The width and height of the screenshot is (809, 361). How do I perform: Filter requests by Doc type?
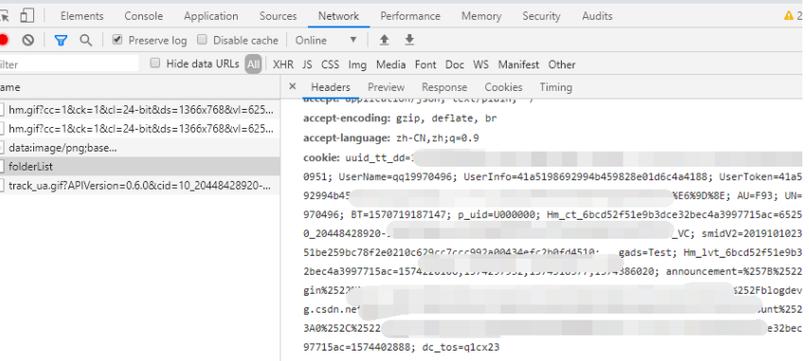click(x=455, y=64)
